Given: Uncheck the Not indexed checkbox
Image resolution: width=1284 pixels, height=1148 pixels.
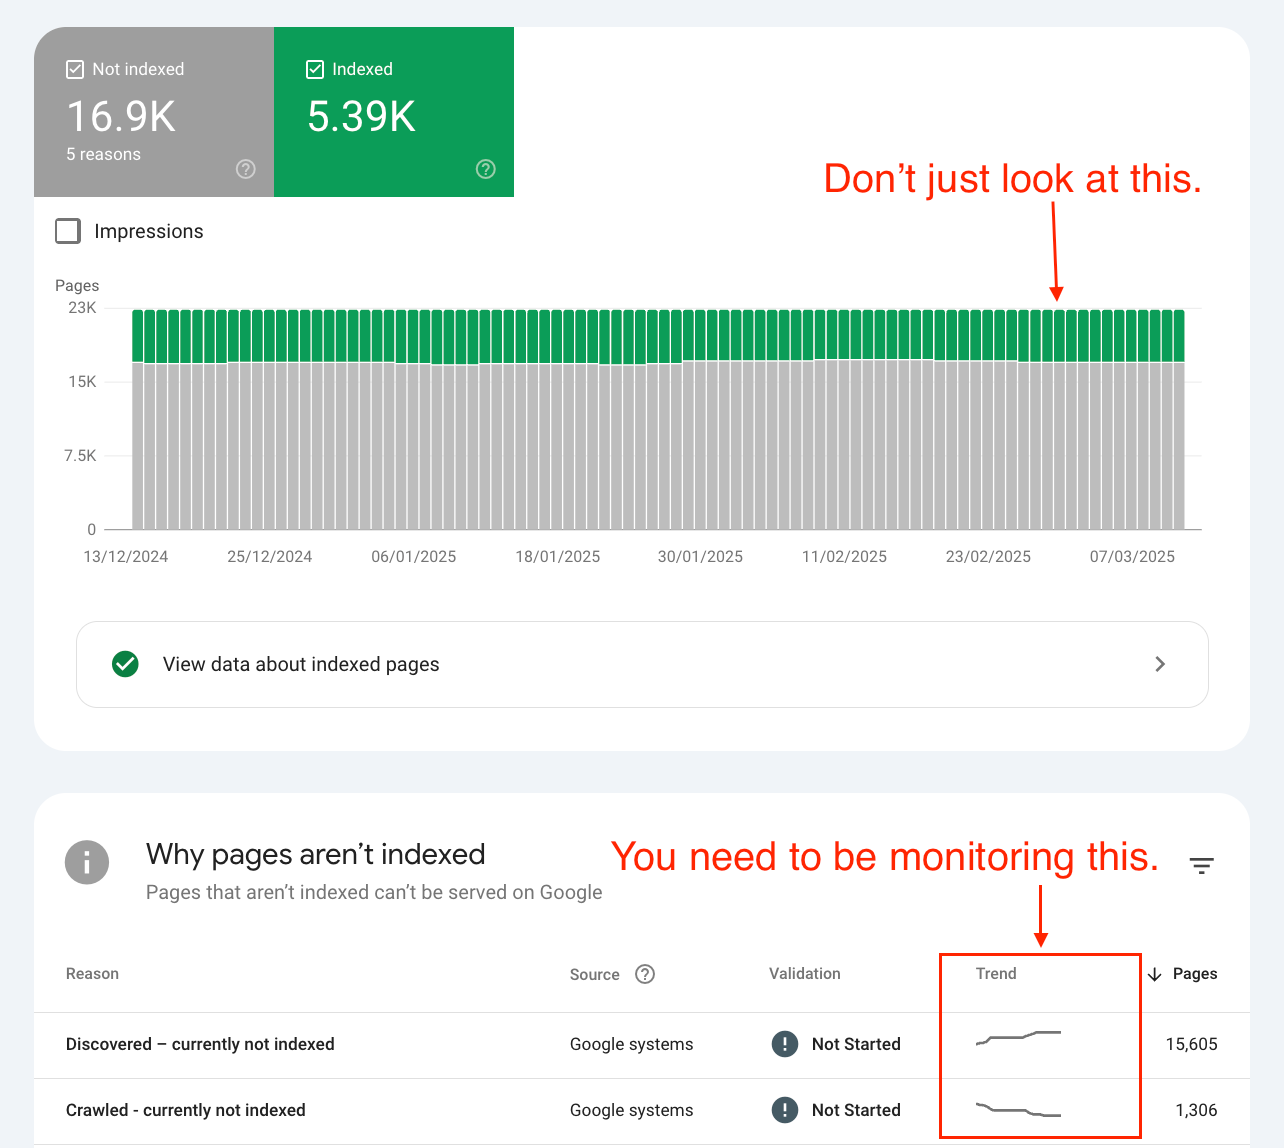Looking at the screenshot, I should [x=75, y=69].
